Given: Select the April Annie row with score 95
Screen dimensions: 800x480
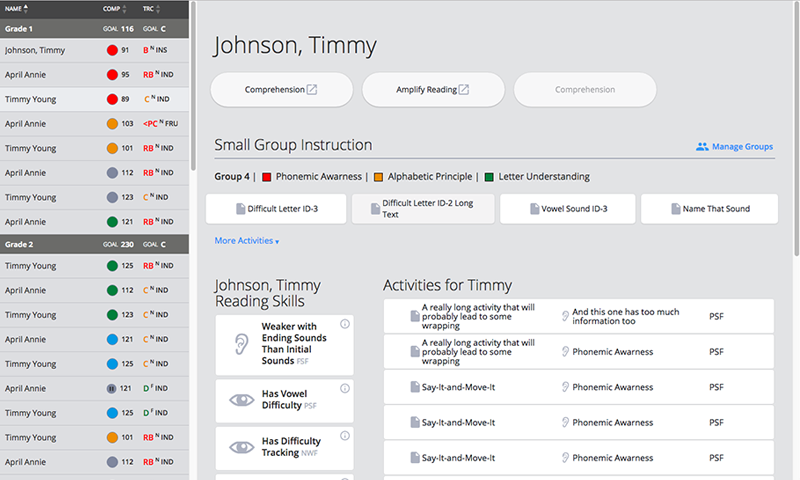Looking at the screenshot, I should 94,75.
